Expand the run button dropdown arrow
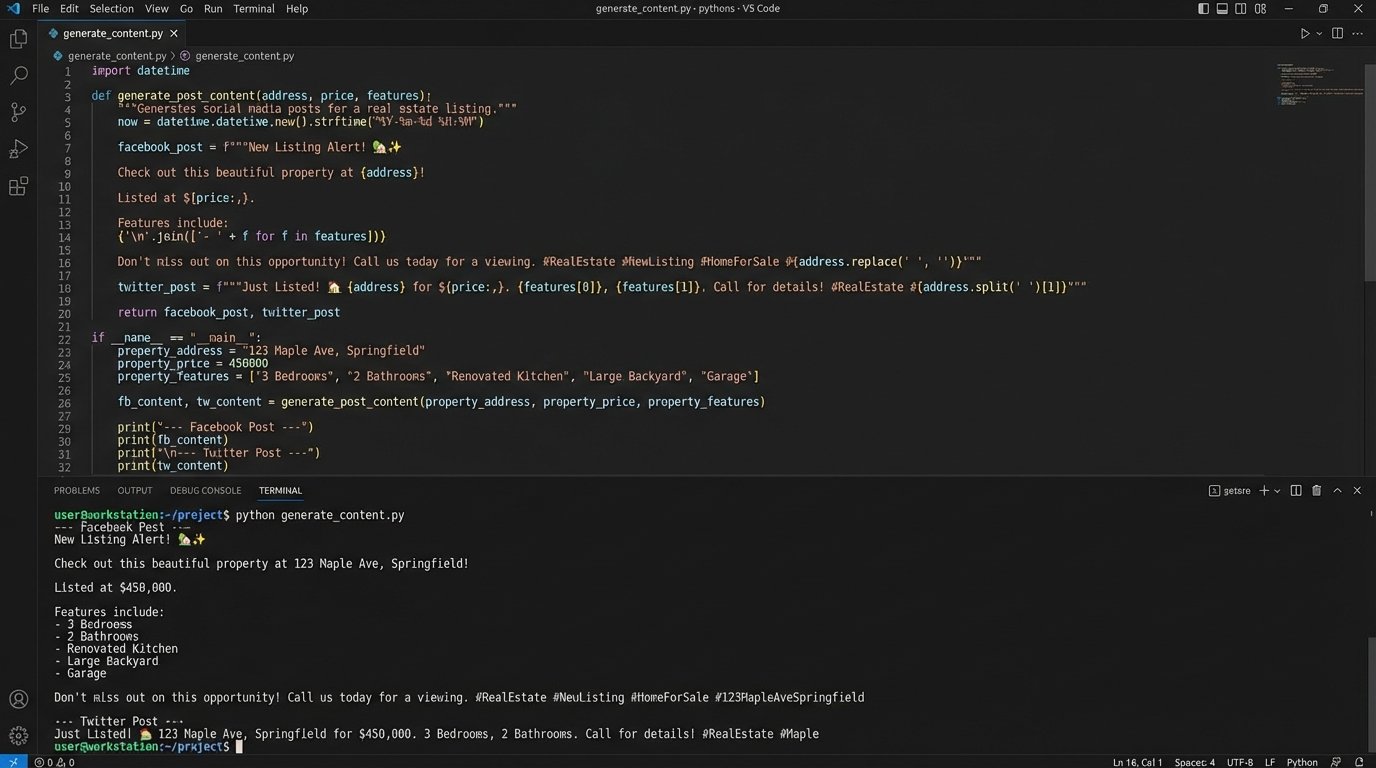This screenshot has width=1376, height=768. (x=1319, y=33)
